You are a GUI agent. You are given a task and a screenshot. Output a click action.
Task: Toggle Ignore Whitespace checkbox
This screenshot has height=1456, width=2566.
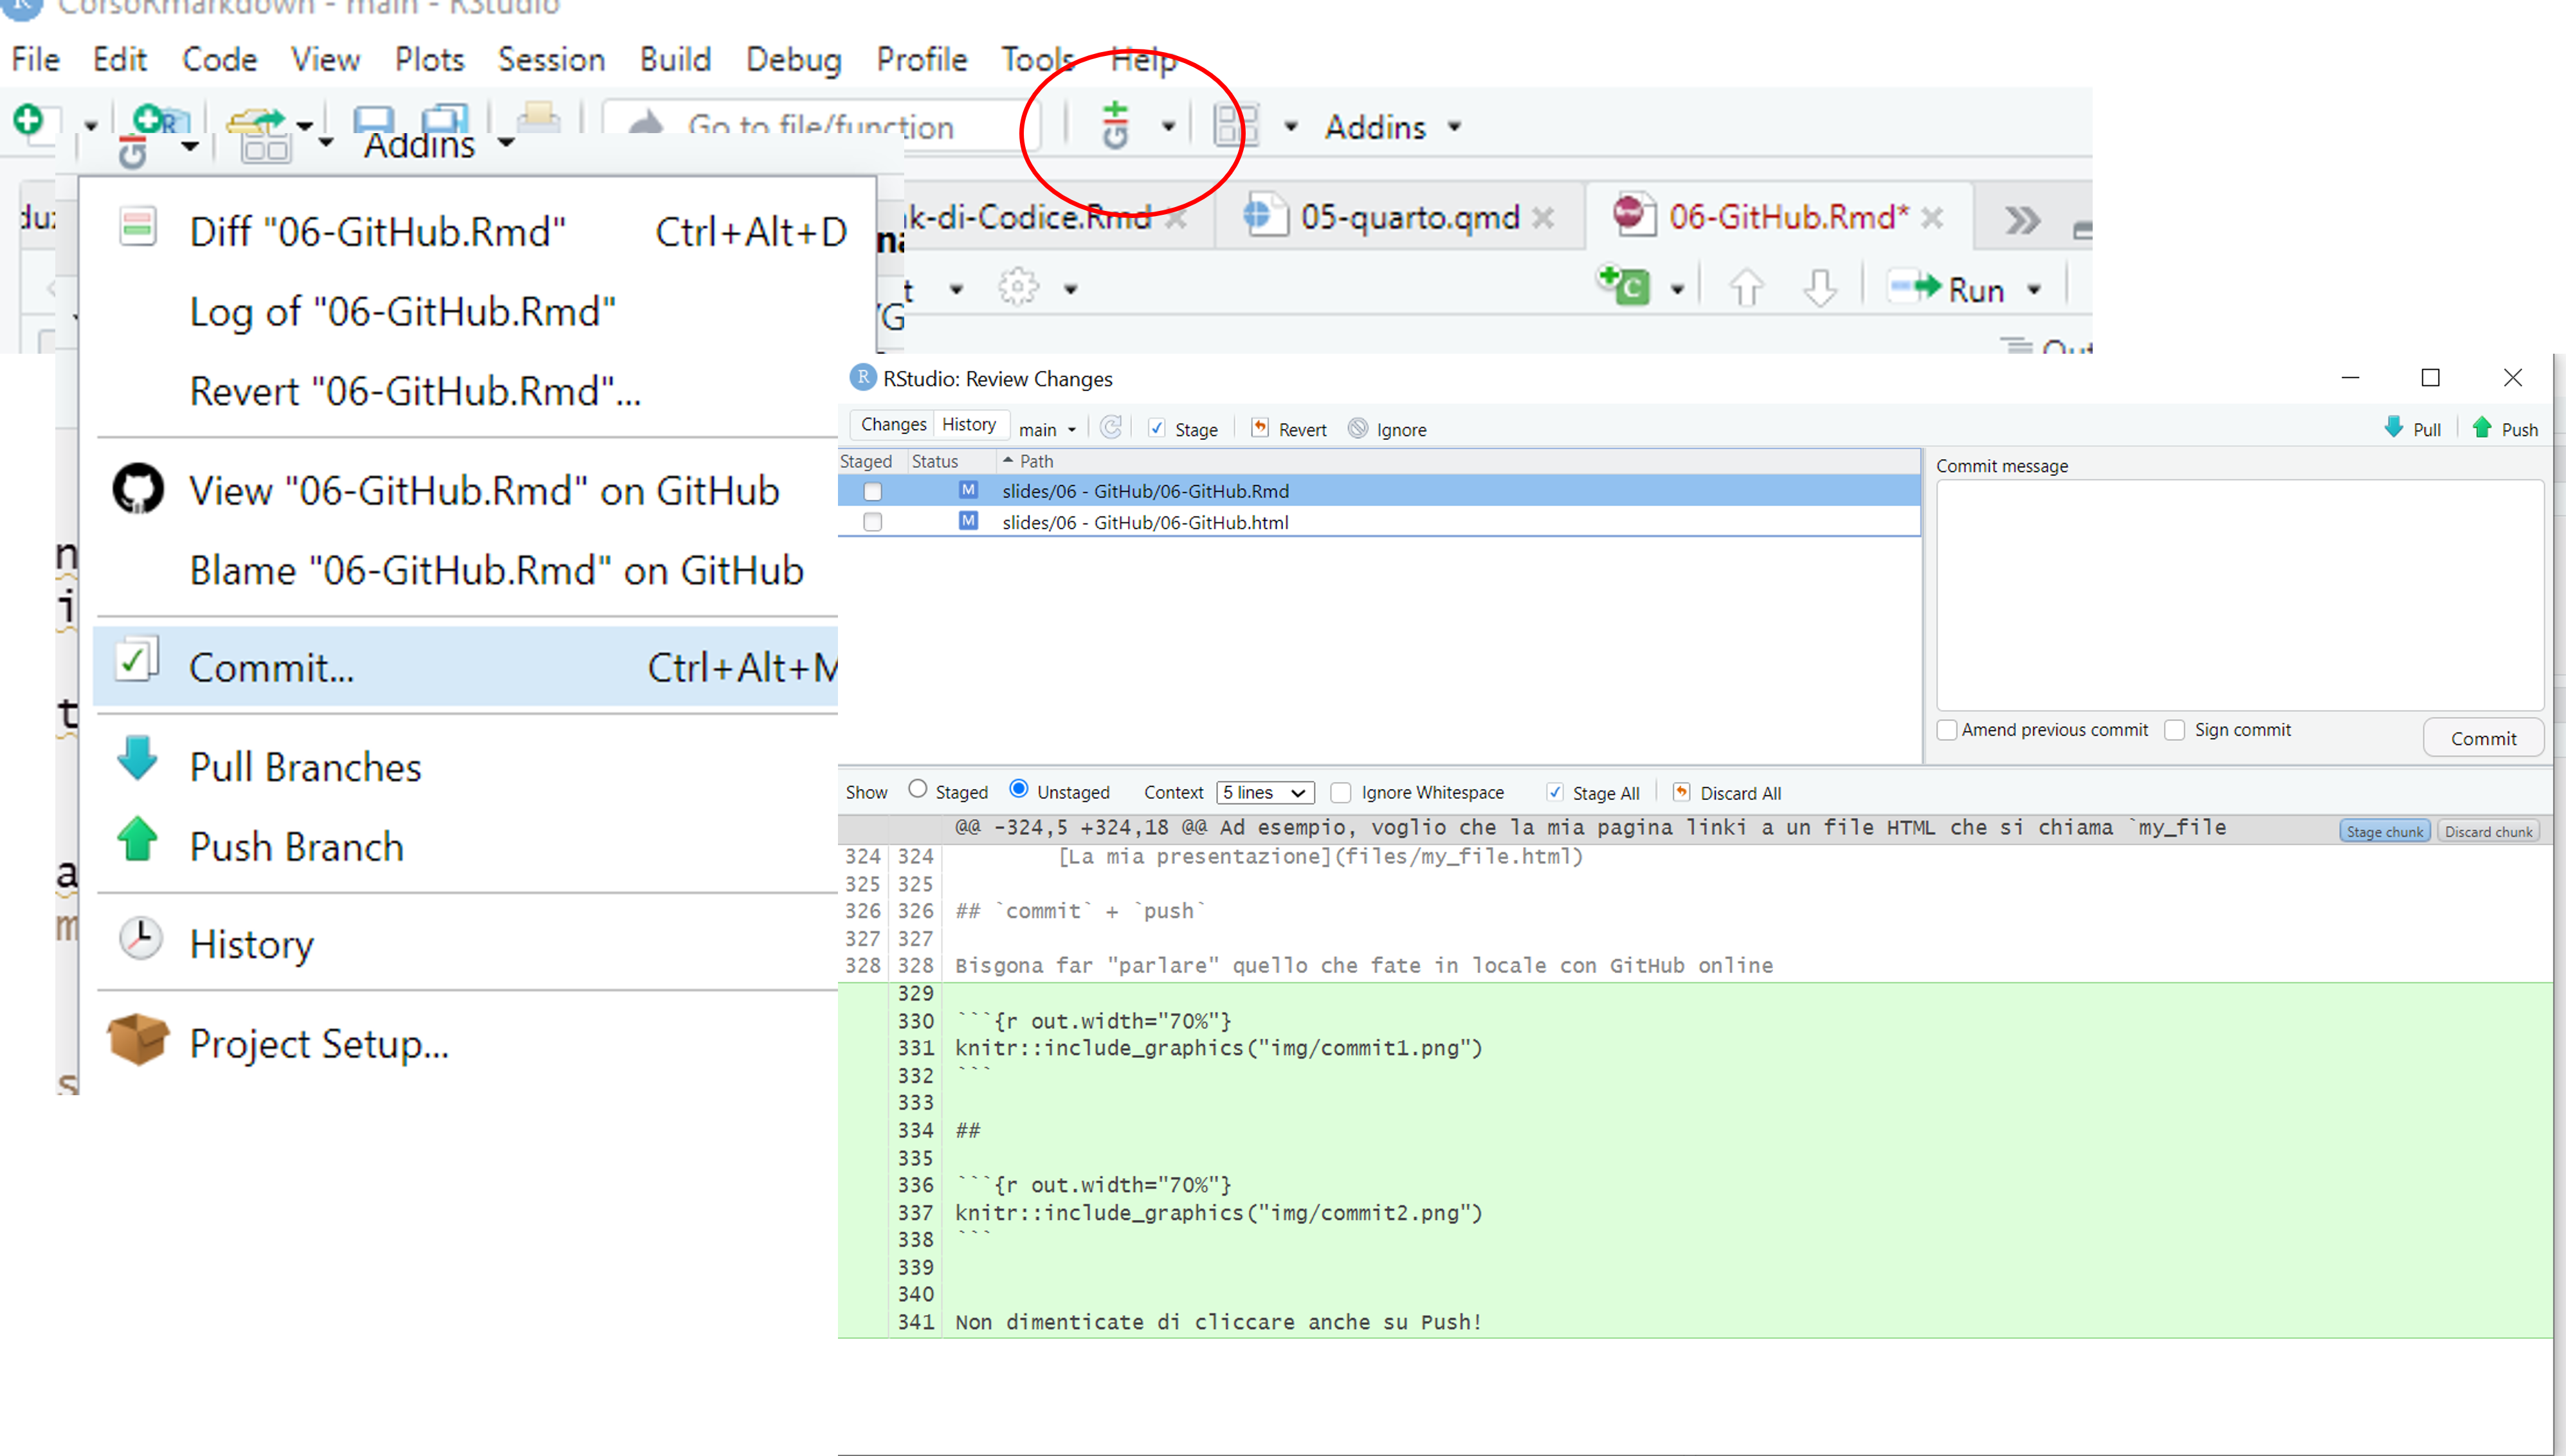[x=1341, y=793]
